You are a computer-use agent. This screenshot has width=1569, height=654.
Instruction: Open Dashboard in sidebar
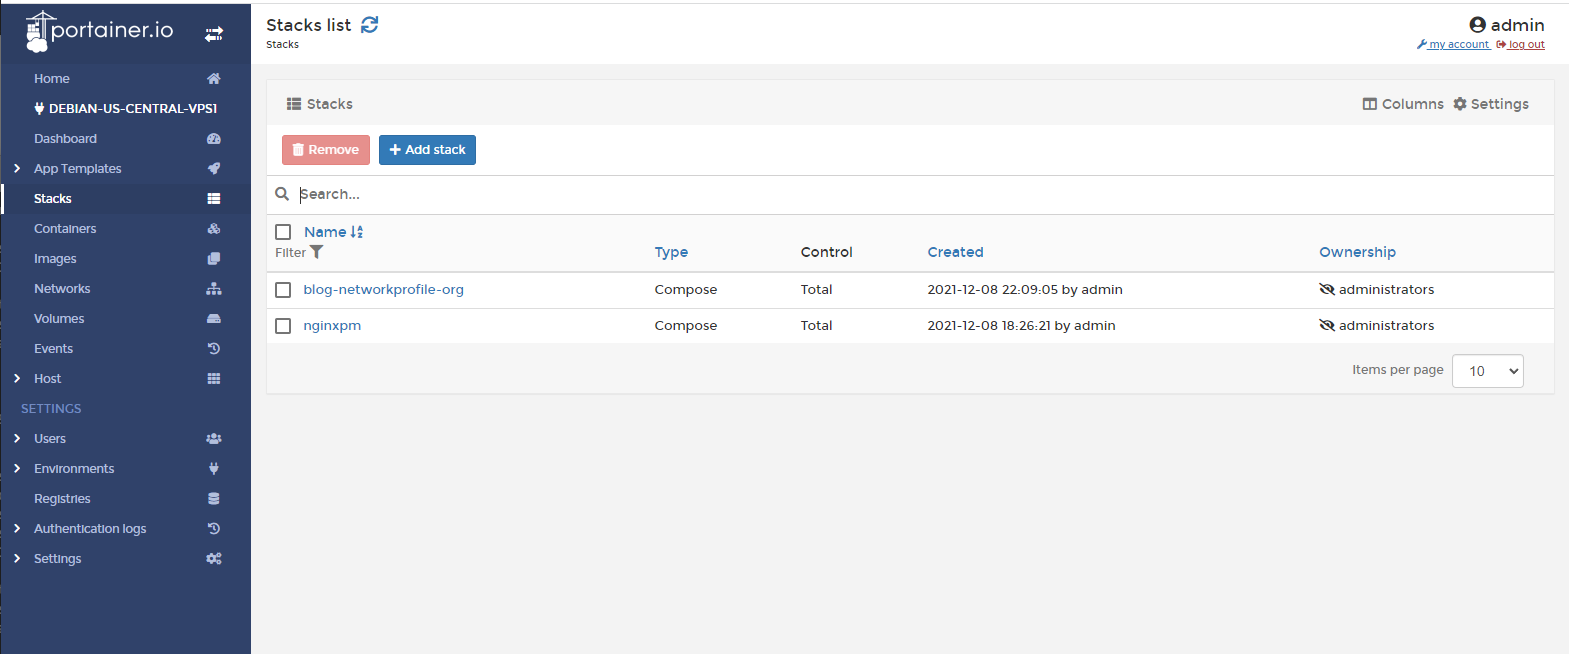click(x=65, y=139)
